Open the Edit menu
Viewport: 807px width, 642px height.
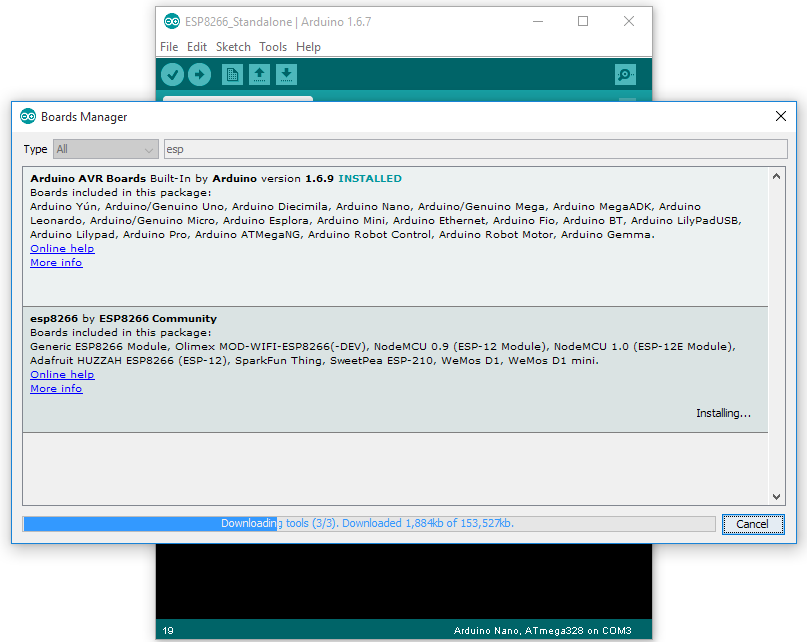point(197,47)
